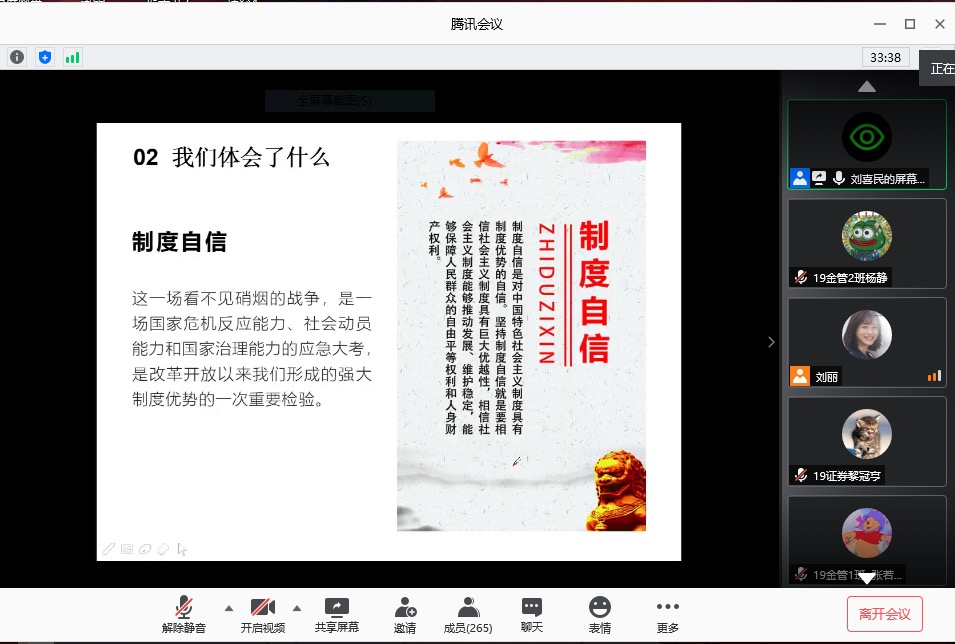Open the camera selection dropdown arrow
Image resolution: width=955 pixels, height=644 pixels.
click(297, 607)
